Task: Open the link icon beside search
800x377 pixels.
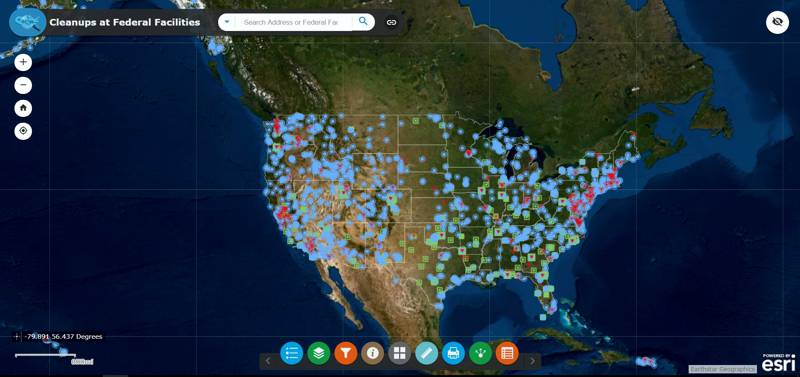Action: click(391, 22)
